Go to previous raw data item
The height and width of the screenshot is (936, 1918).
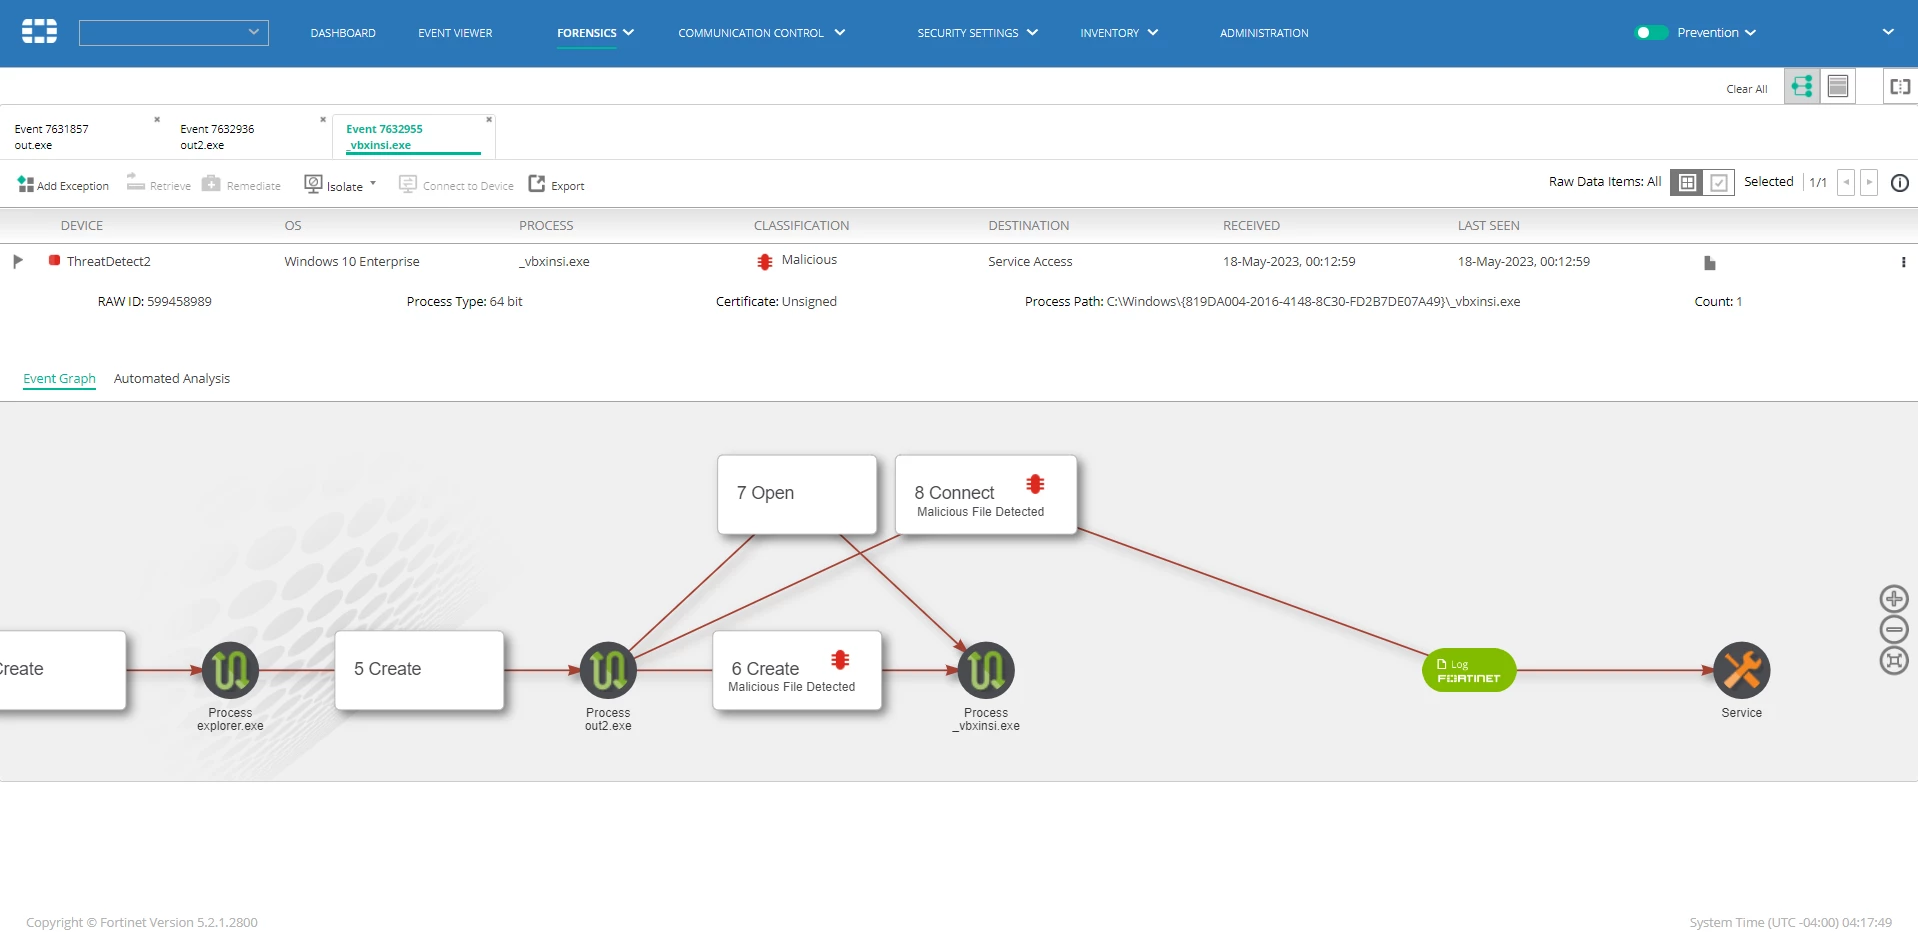click(1846, 183)
